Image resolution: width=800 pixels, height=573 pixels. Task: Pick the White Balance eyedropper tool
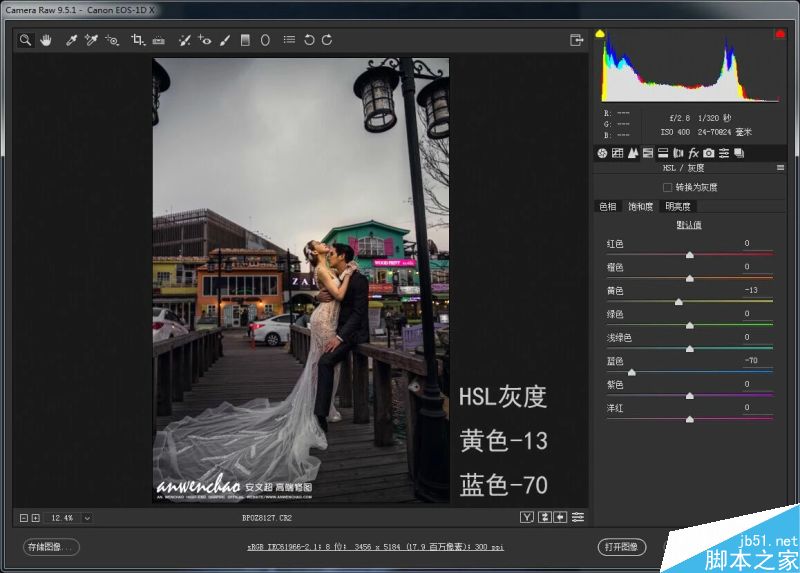pos(71,40)
